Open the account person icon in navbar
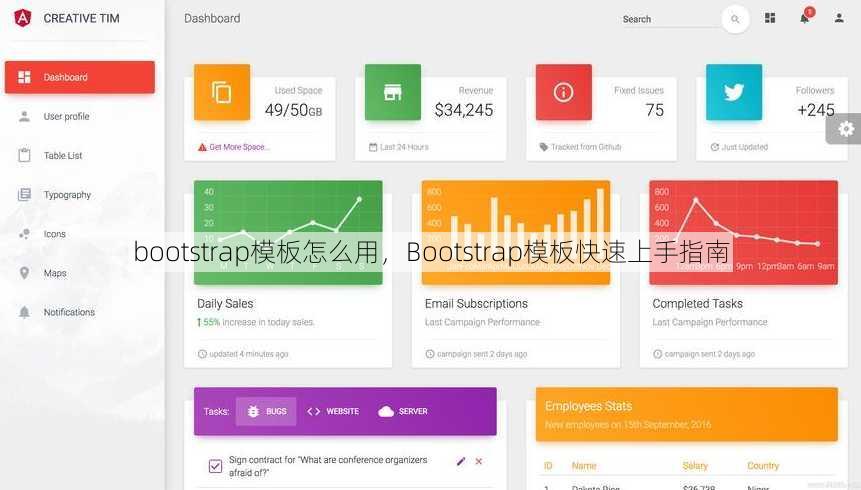Viewport: 861px width, 490px height. (839, 18)
